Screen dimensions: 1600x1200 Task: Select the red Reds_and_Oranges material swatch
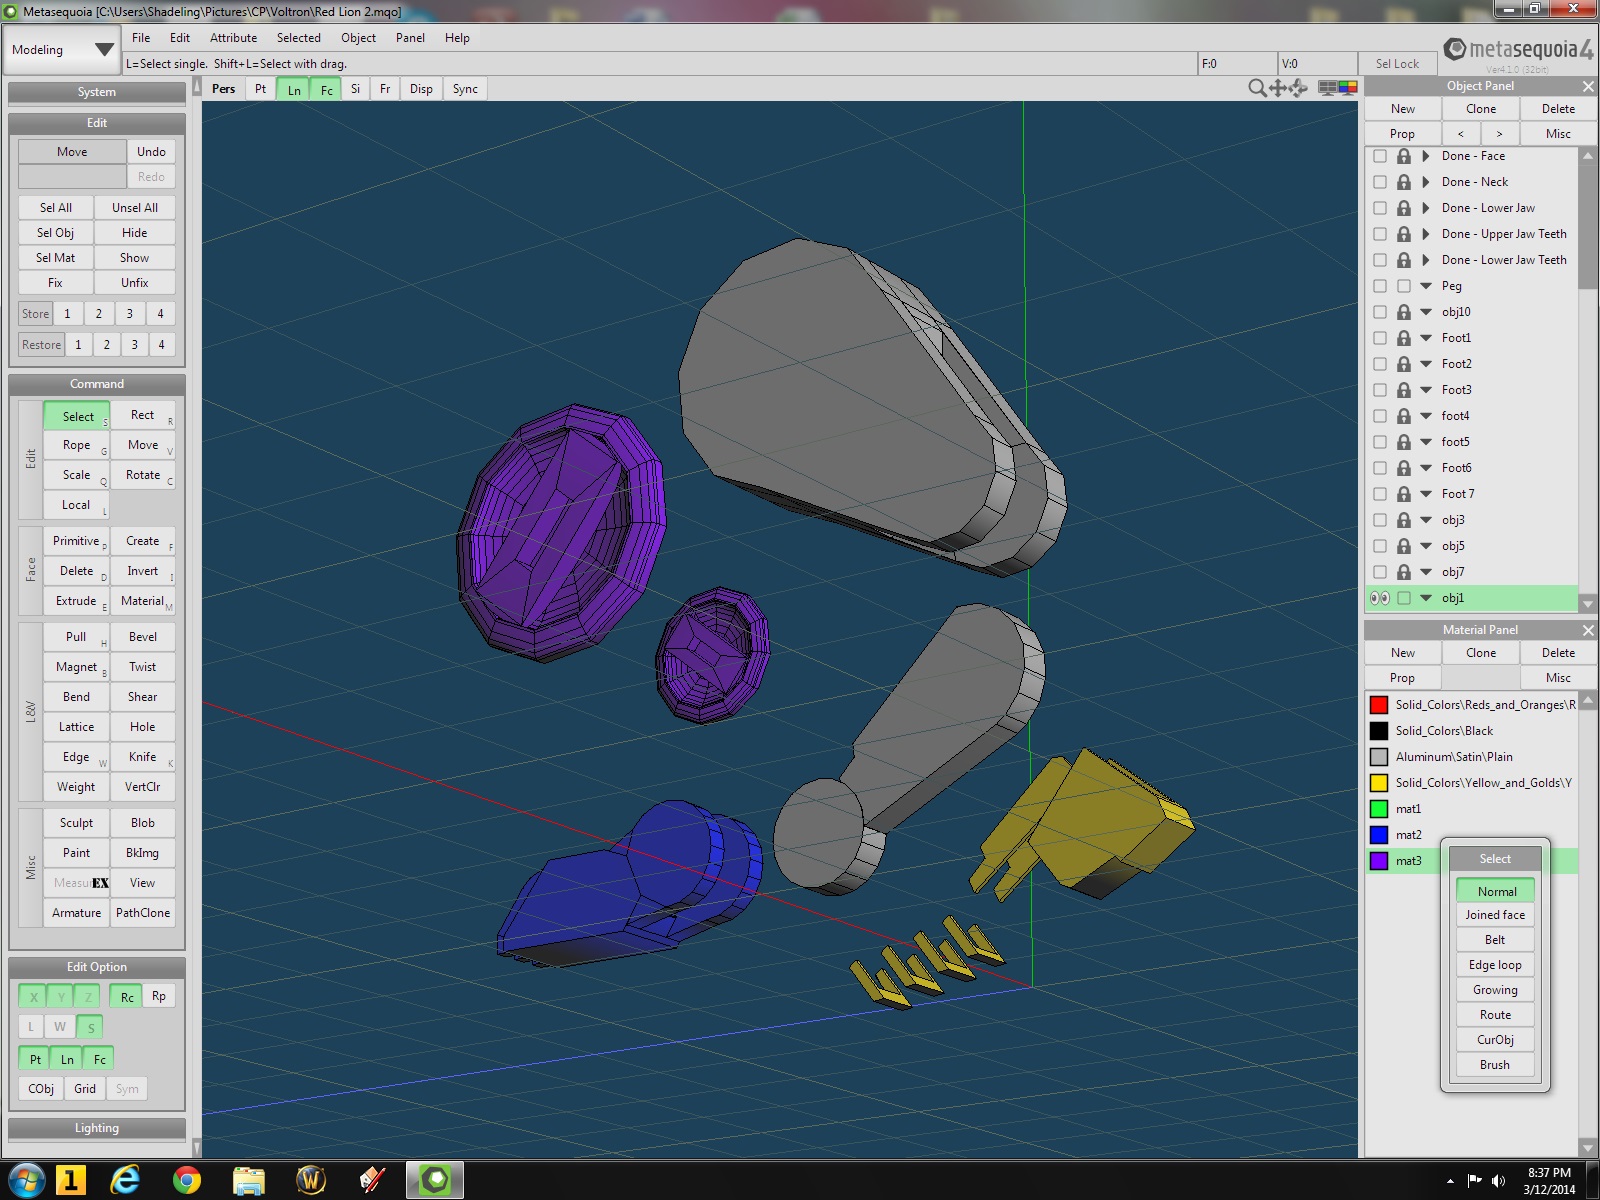pos(1379,705)
